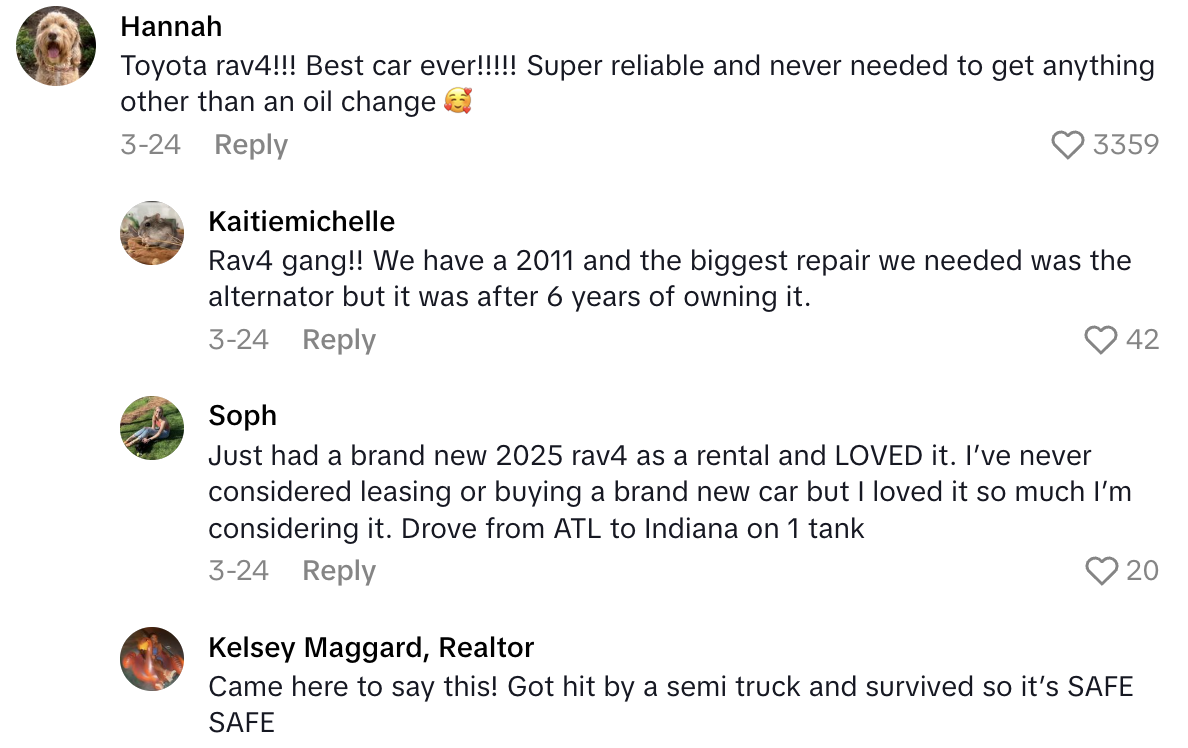Open Hannah's dog profile picture
The image size is (1188, 748).
pyautogui.click(x=57, y=46)
